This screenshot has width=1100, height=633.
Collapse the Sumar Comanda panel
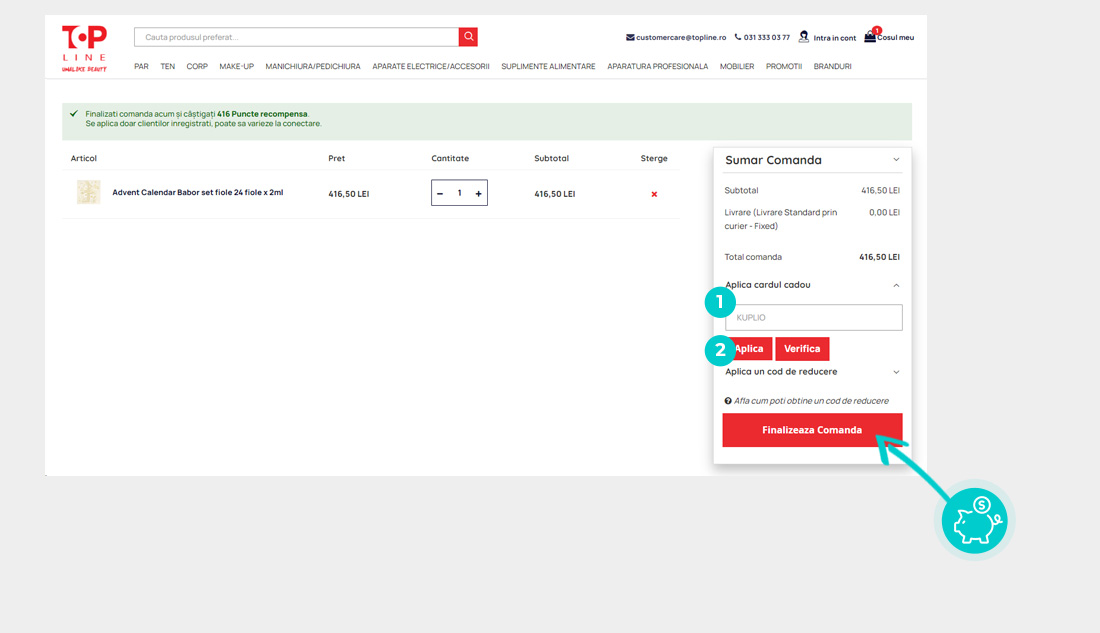pos(896,160)
